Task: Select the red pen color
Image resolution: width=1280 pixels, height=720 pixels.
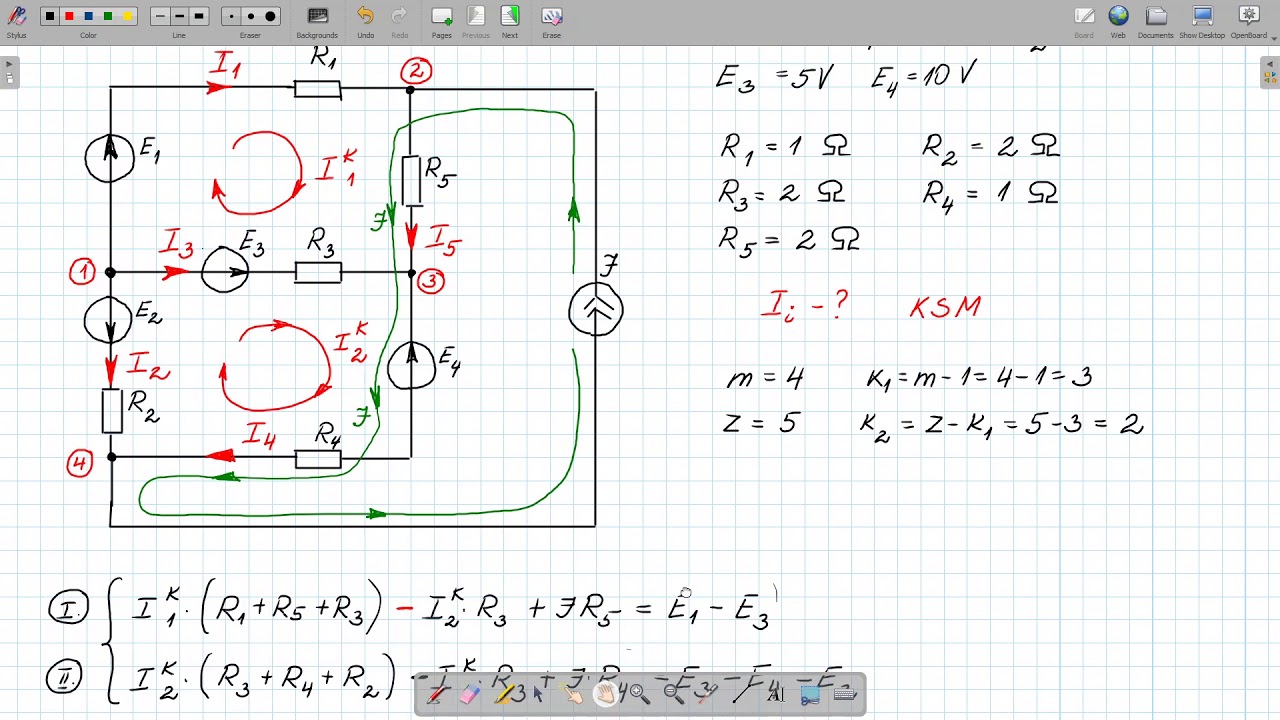Action: click(69, 16)
